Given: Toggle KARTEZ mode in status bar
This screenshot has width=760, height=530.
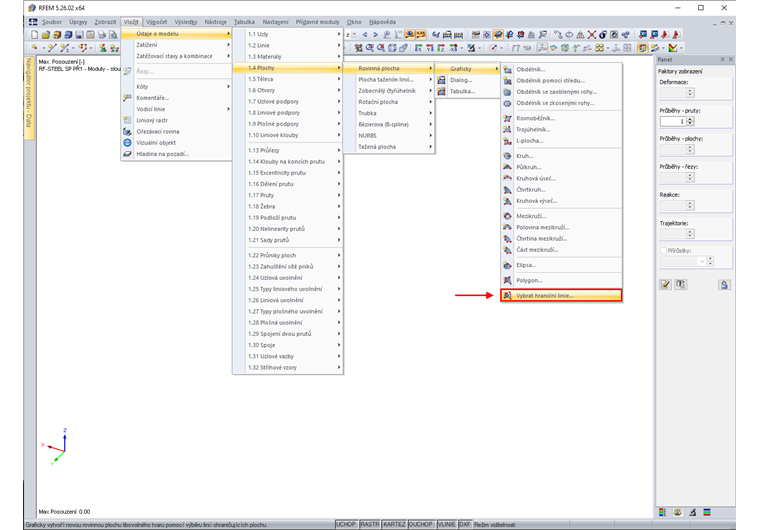Looking at the screenshot, I should tap(394, 524).
